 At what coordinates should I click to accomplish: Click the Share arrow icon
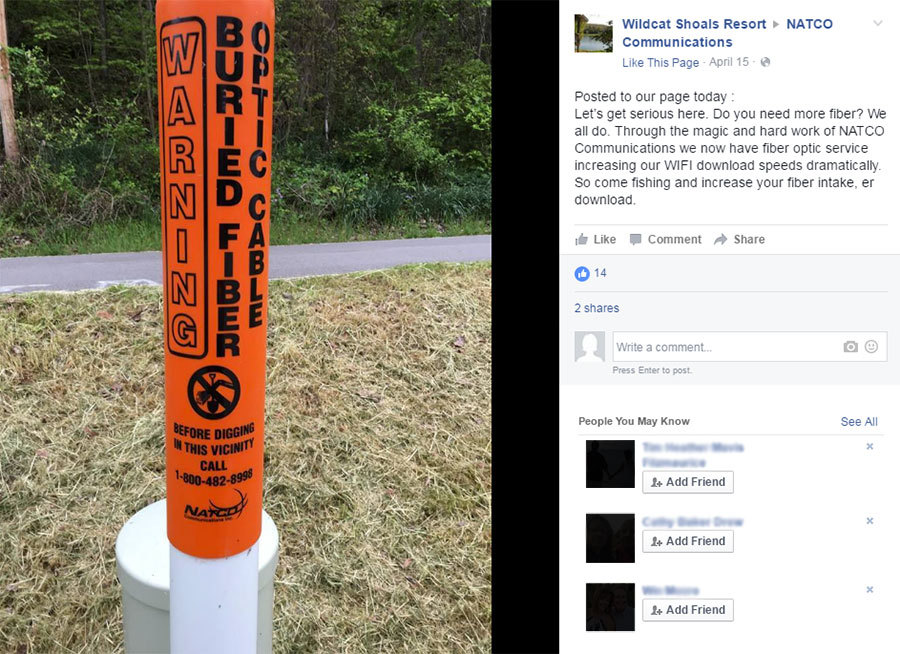720,239
